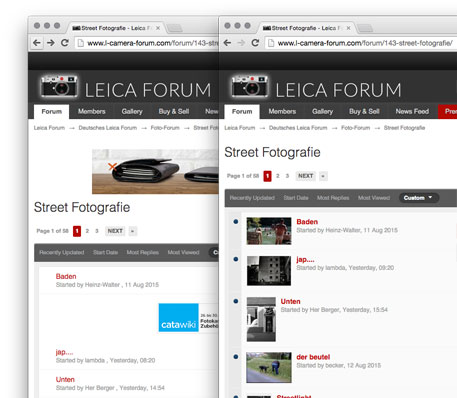Sort by Recently Updated in left window

(x=62, y=253)
